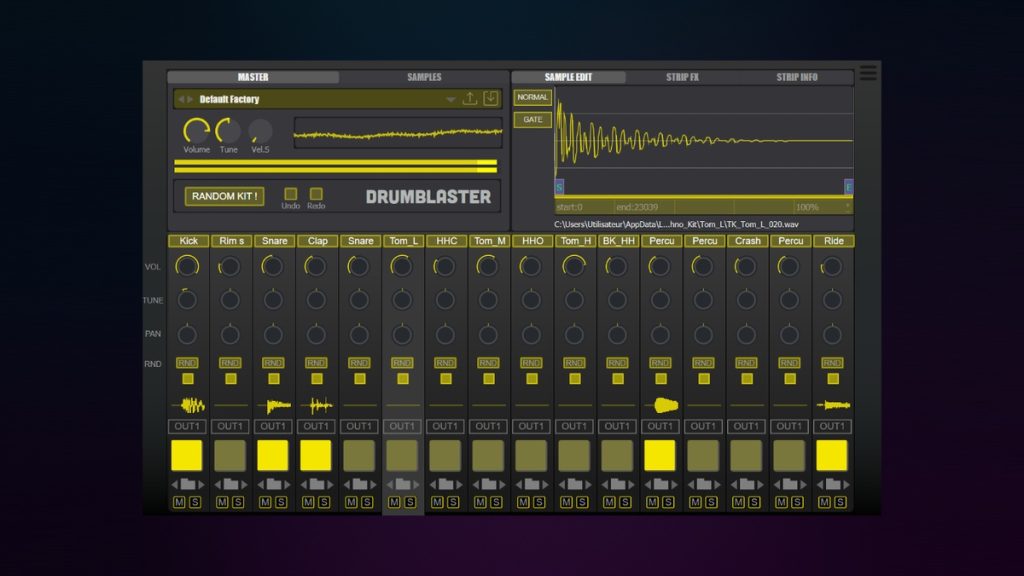Enable NORMAL mode
This screenshot has height=576, width=1024.
coord(532,97)
